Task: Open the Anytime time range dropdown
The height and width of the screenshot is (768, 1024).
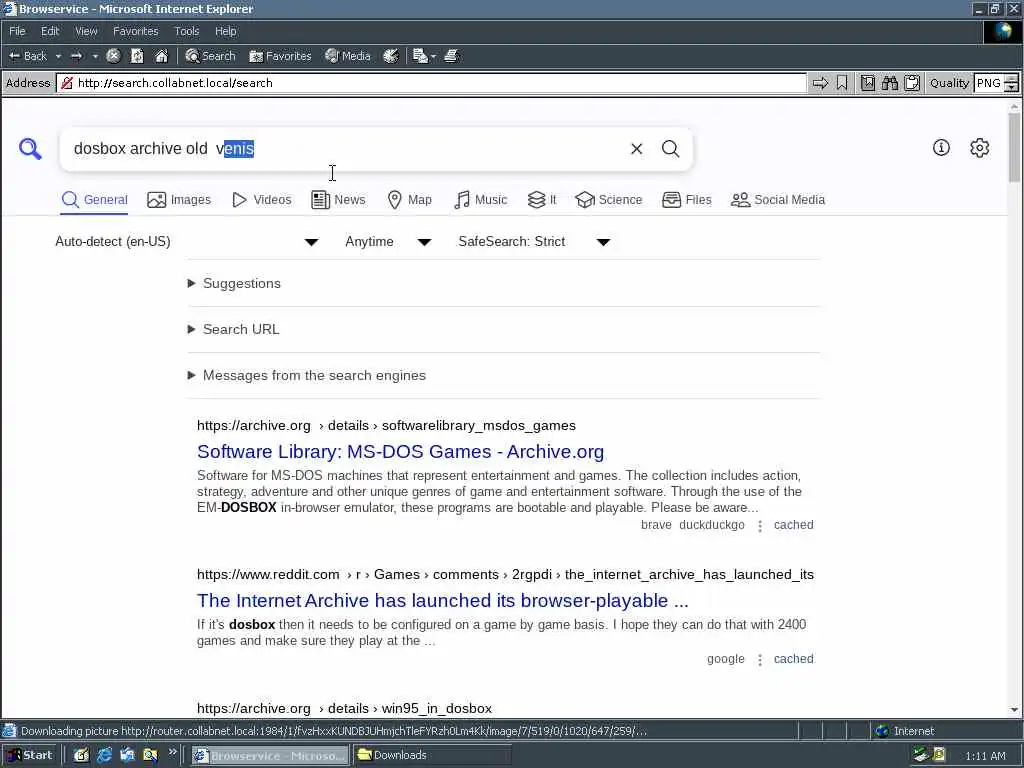Action: coord(388,242)
